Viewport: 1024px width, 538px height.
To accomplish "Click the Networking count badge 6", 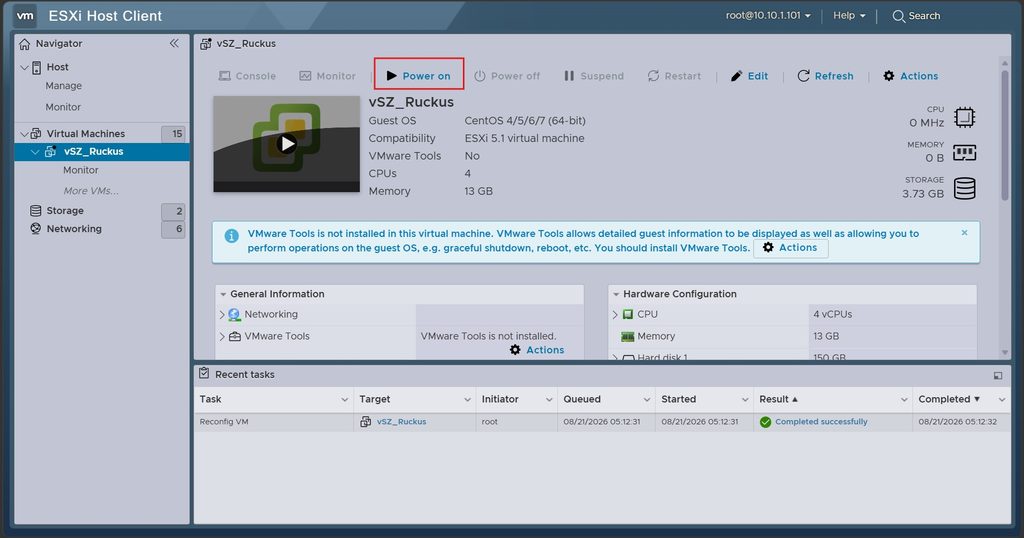I will 174,229.
